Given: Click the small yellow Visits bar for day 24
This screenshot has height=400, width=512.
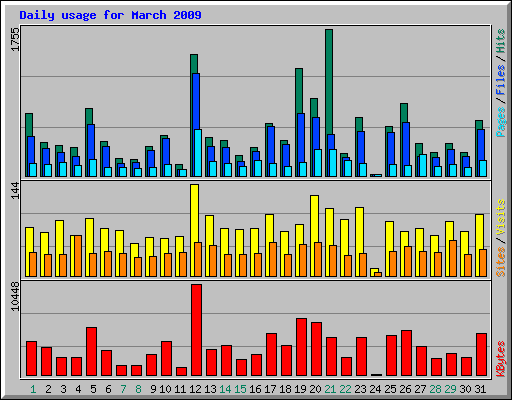Looking at the screenshot, I should tap(374, 271).
